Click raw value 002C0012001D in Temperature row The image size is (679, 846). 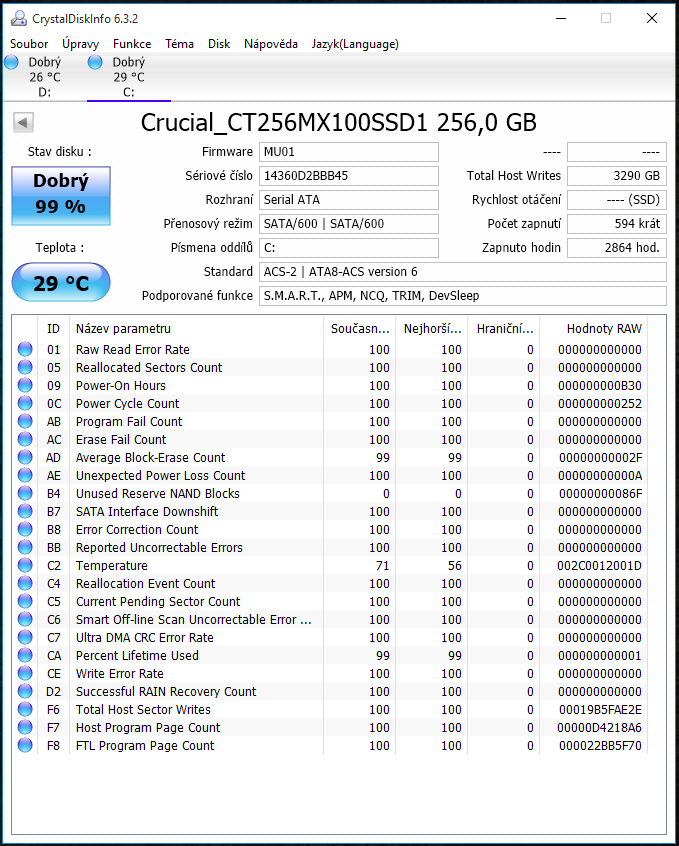[x=599, y=565]
